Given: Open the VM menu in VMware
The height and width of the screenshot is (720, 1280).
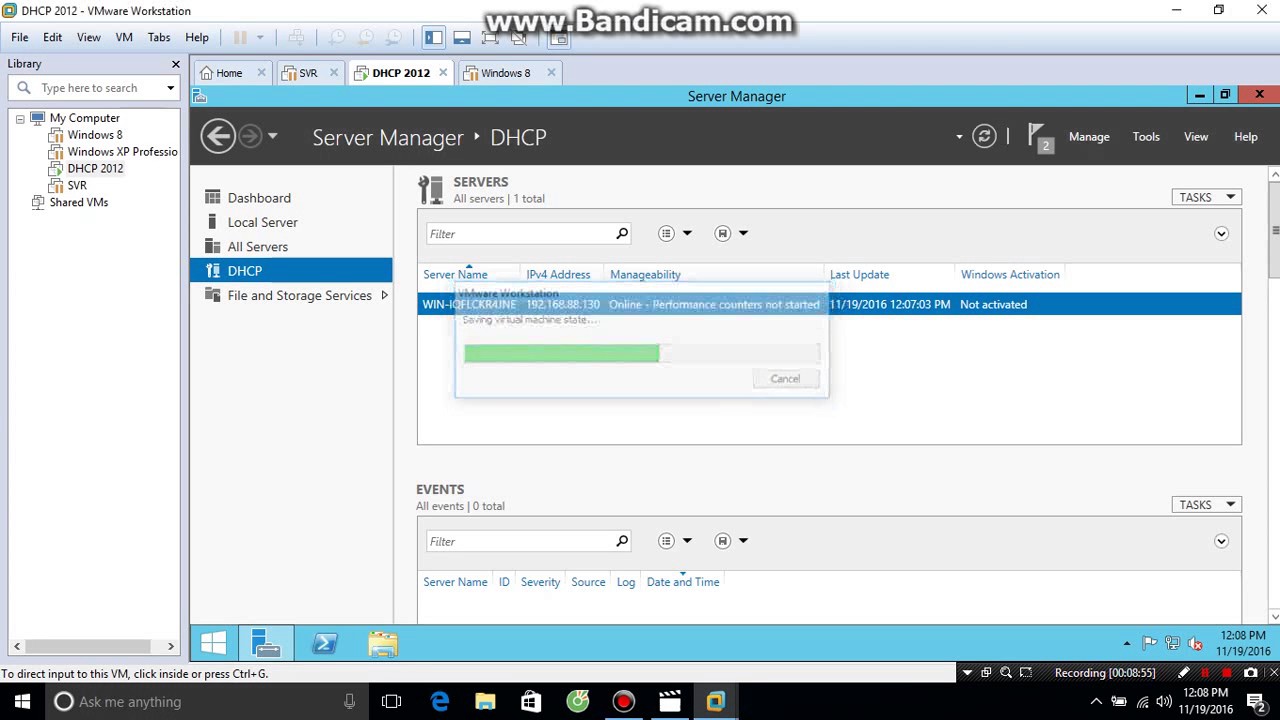Looking at the screenshot, I should (x=124, y=37).
